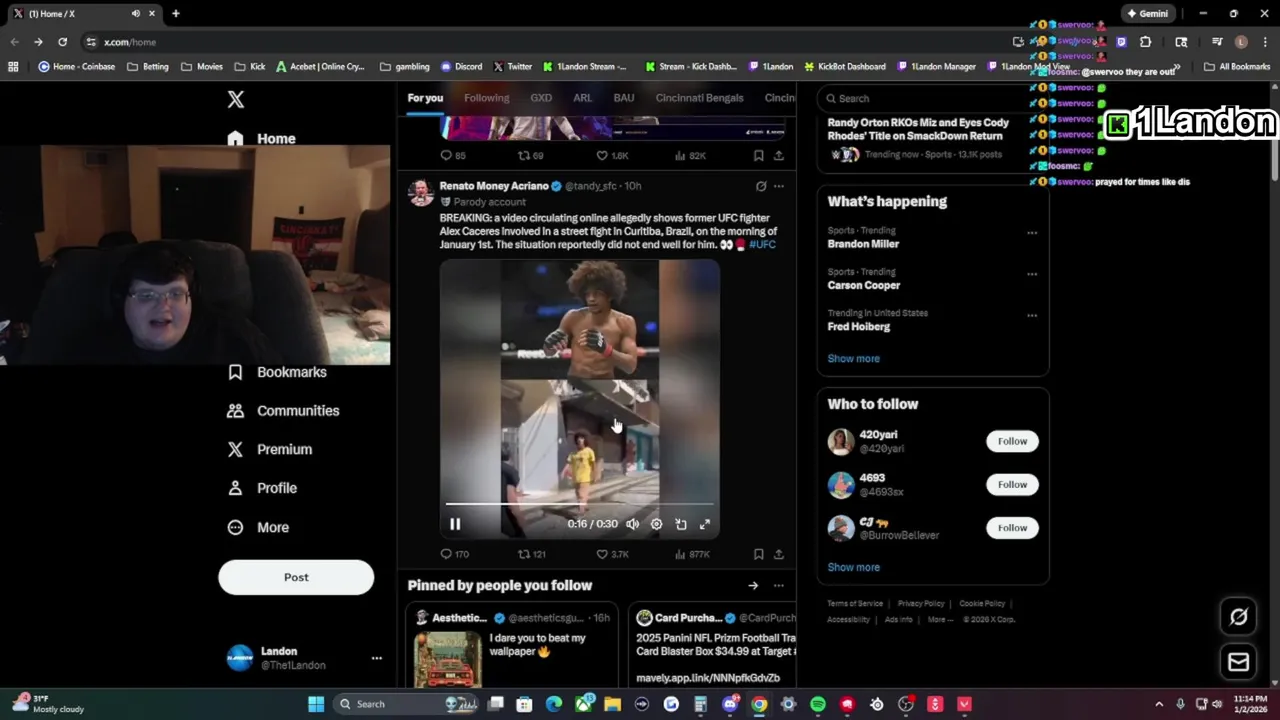The width and height of the screenshot is (1280, 720).
Task: Open the More menu in the sidebar
Action: [x=258, y=527]
